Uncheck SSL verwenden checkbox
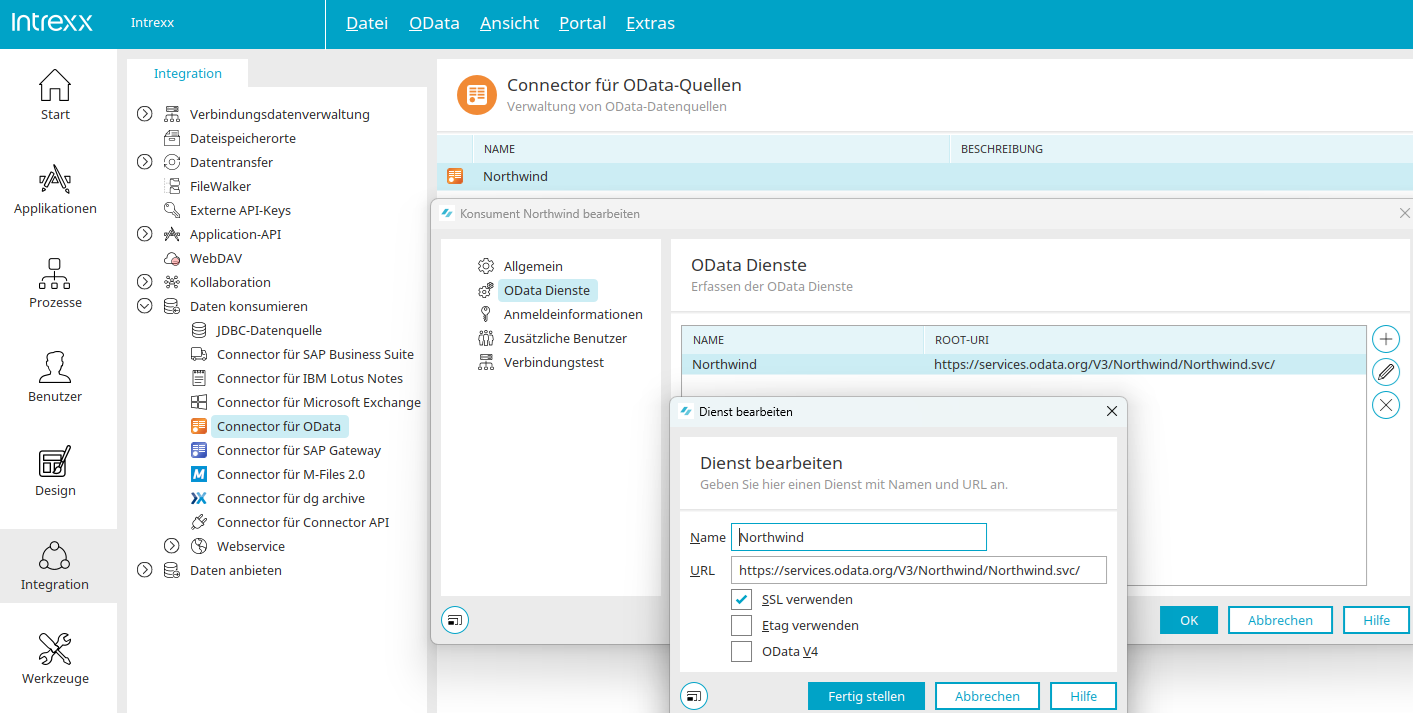The image size is (1413, 713). tap(741, 600)
